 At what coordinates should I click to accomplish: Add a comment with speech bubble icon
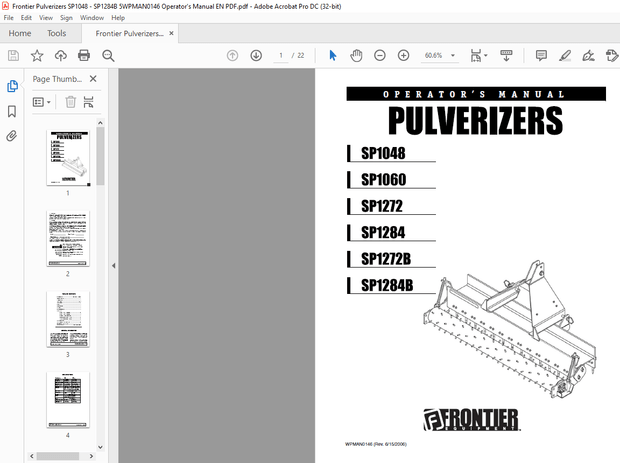[x=541, y=56]
